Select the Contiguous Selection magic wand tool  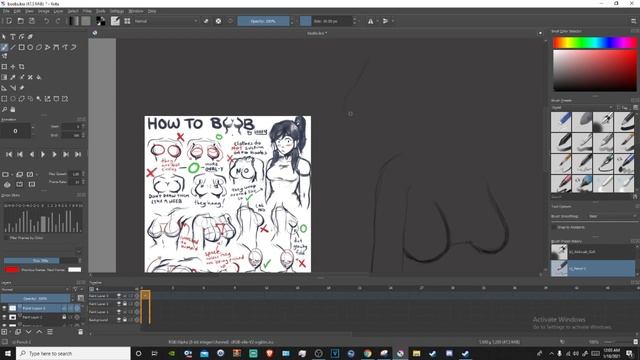(x=39, y=99)
